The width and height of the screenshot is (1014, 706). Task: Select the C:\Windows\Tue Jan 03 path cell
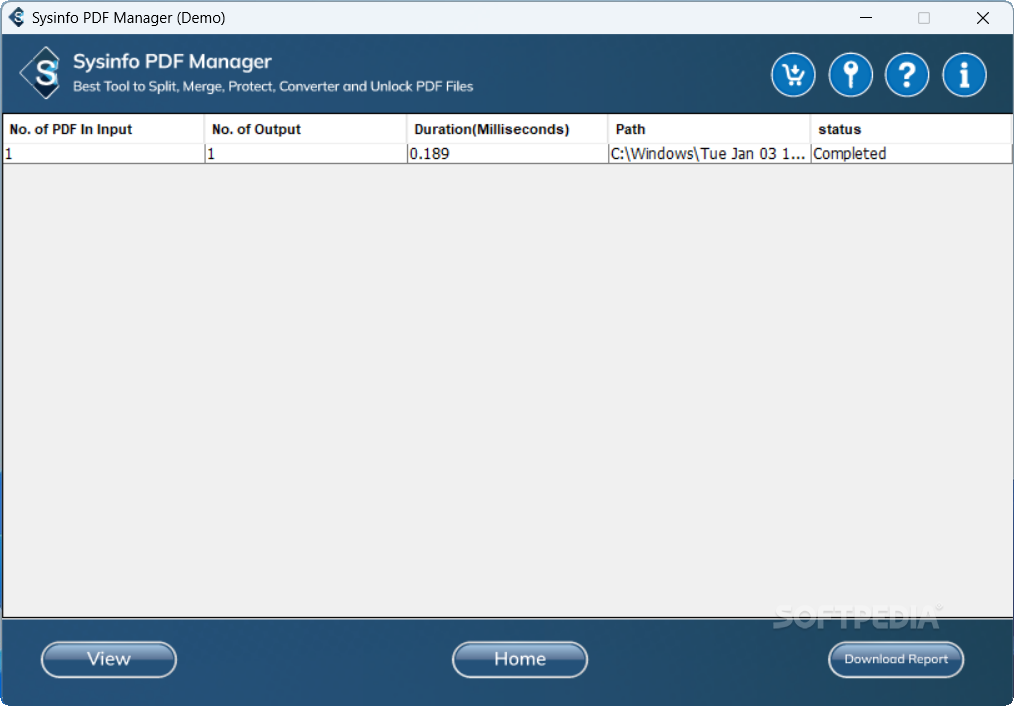click(x=709, y=154)
